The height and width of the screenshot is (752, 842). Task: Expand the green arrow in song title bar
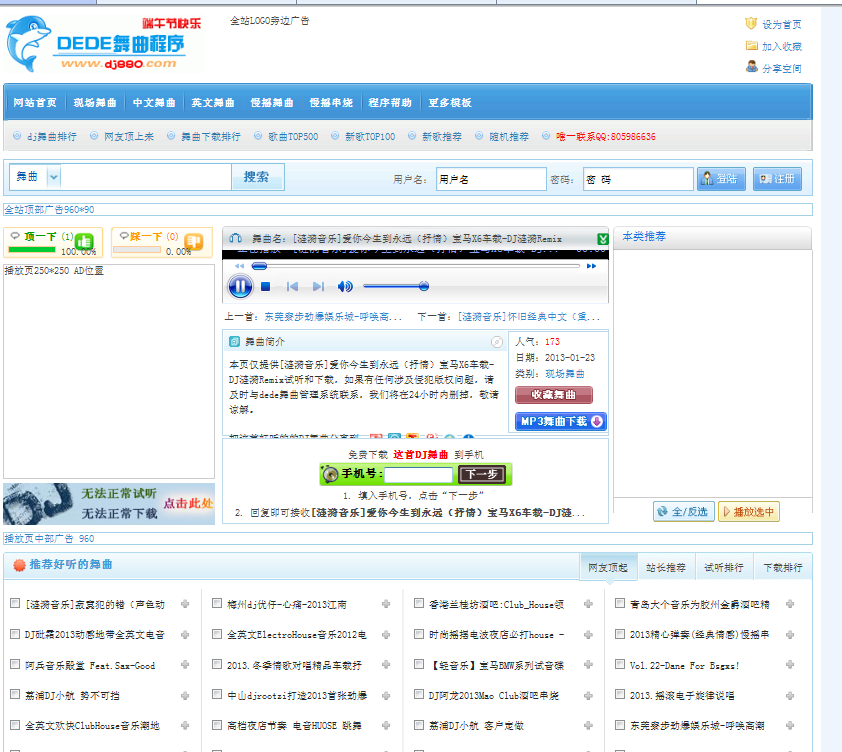pyautogui.click(x=602, y=239)
